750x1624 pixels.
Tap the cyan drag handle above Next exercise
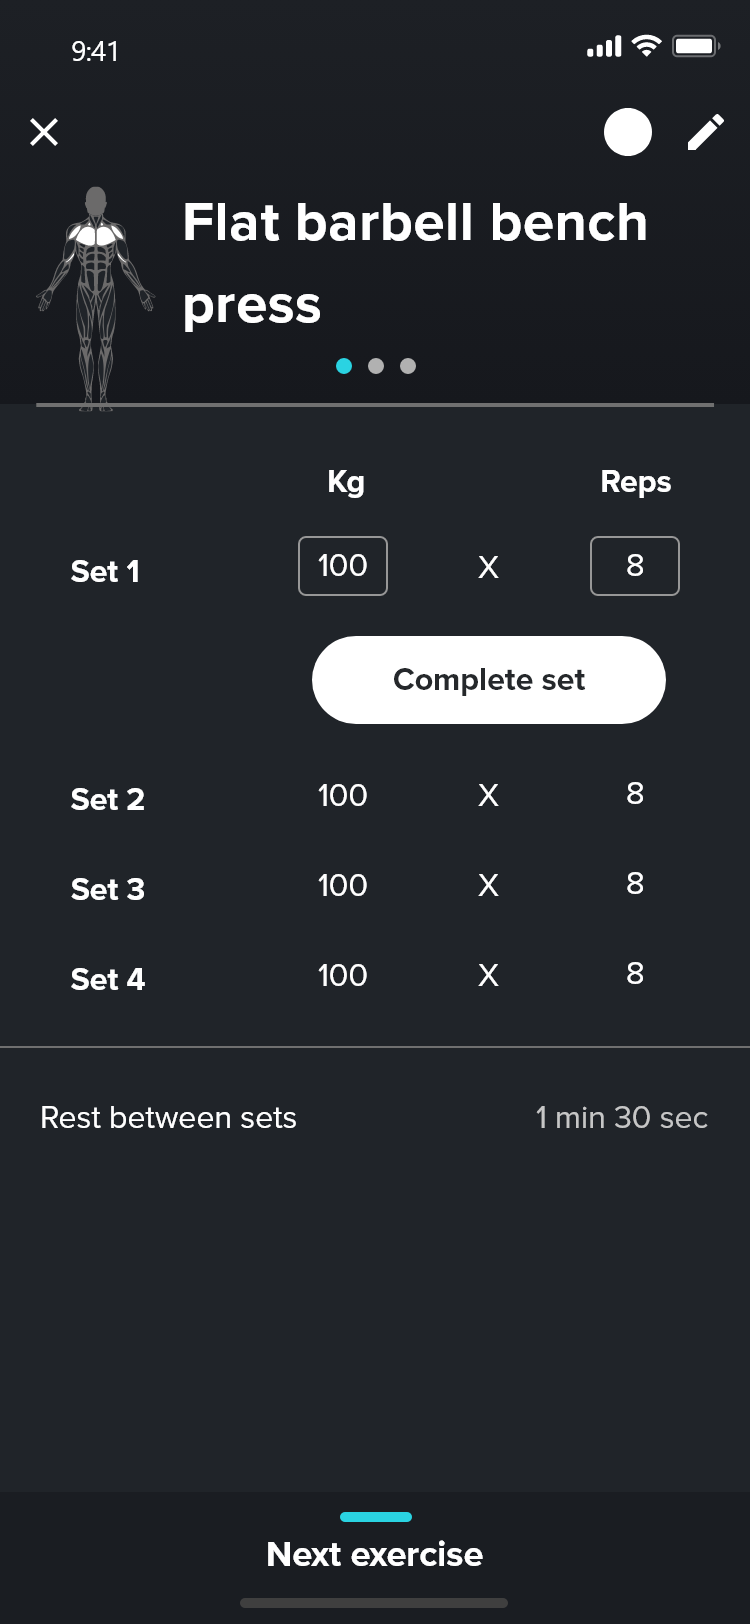[376, 1517]
